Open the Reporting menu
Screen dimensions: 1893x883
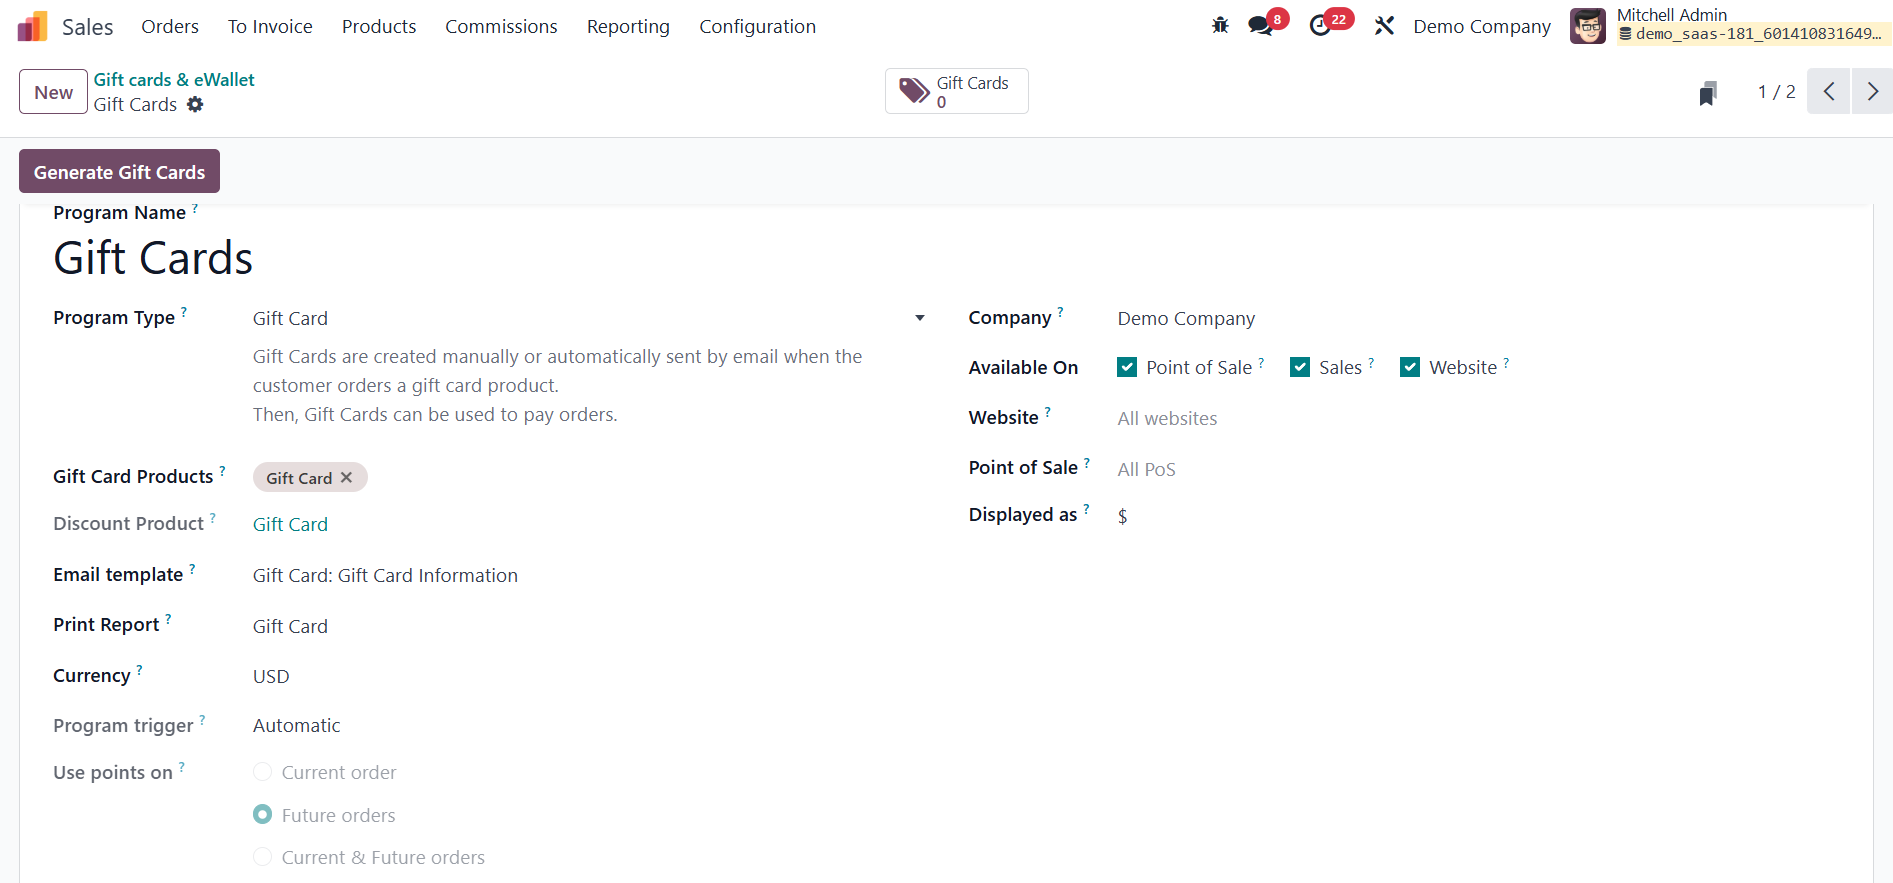point(628,27)
